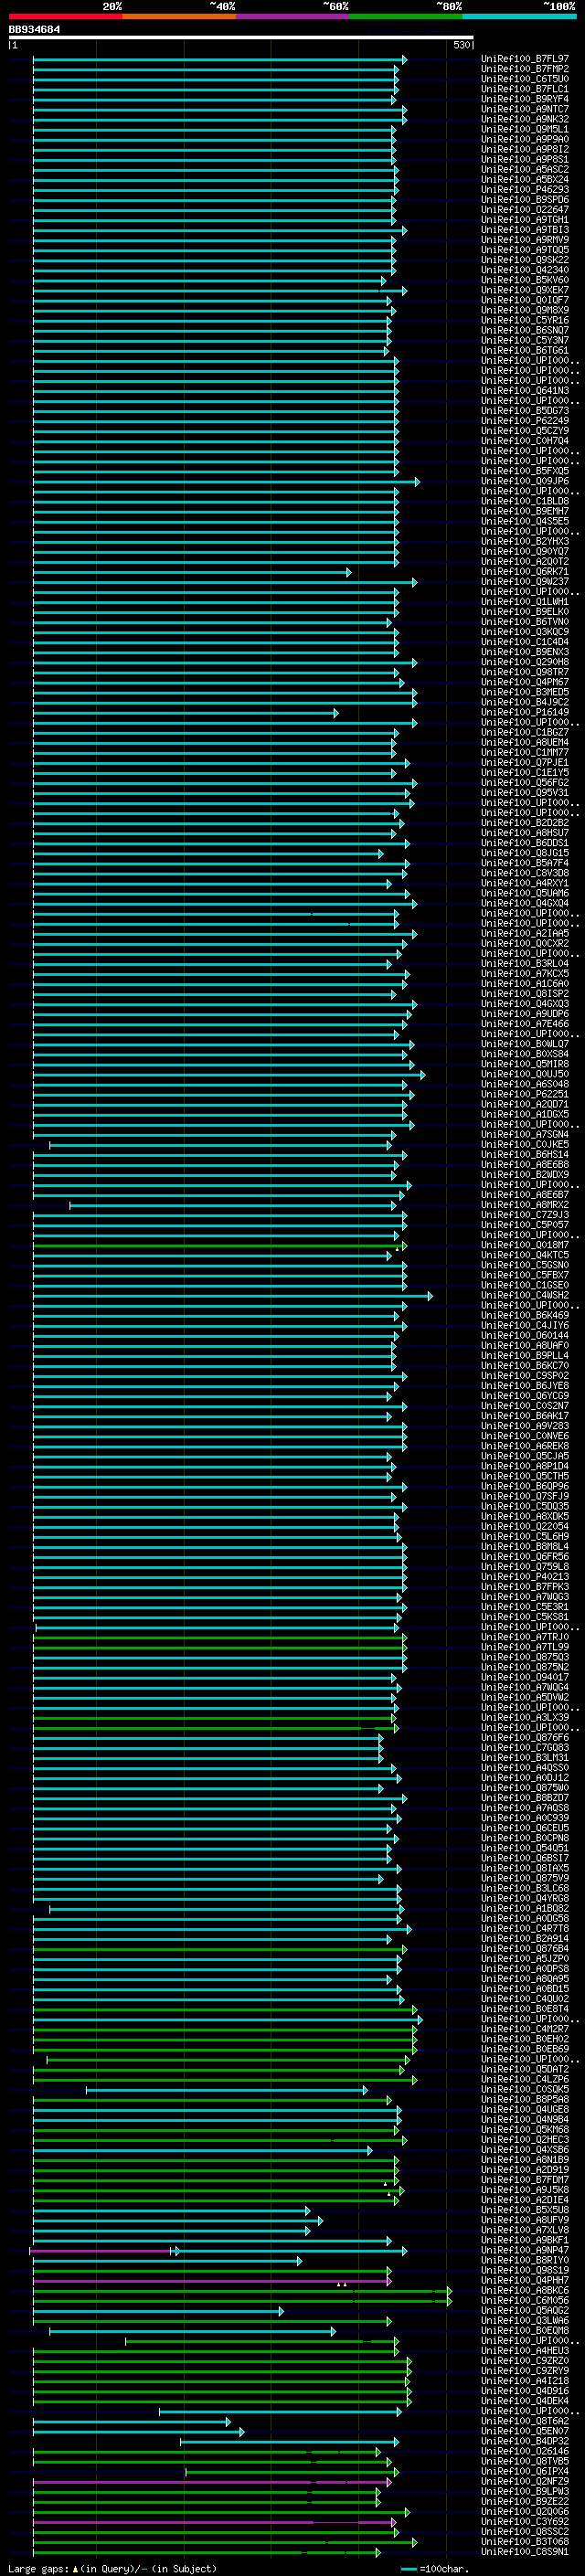Click the UniRef100_A7SGN4 hit label
Screen dimensions: 585x2576
point(525,1135)
